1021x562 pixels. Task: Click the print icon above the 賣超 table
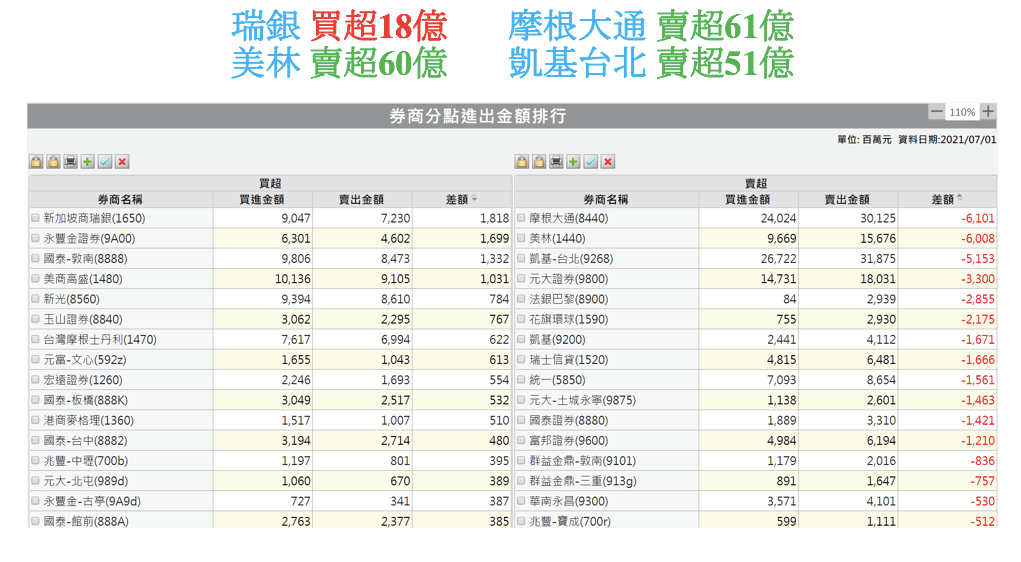(556, 162)
